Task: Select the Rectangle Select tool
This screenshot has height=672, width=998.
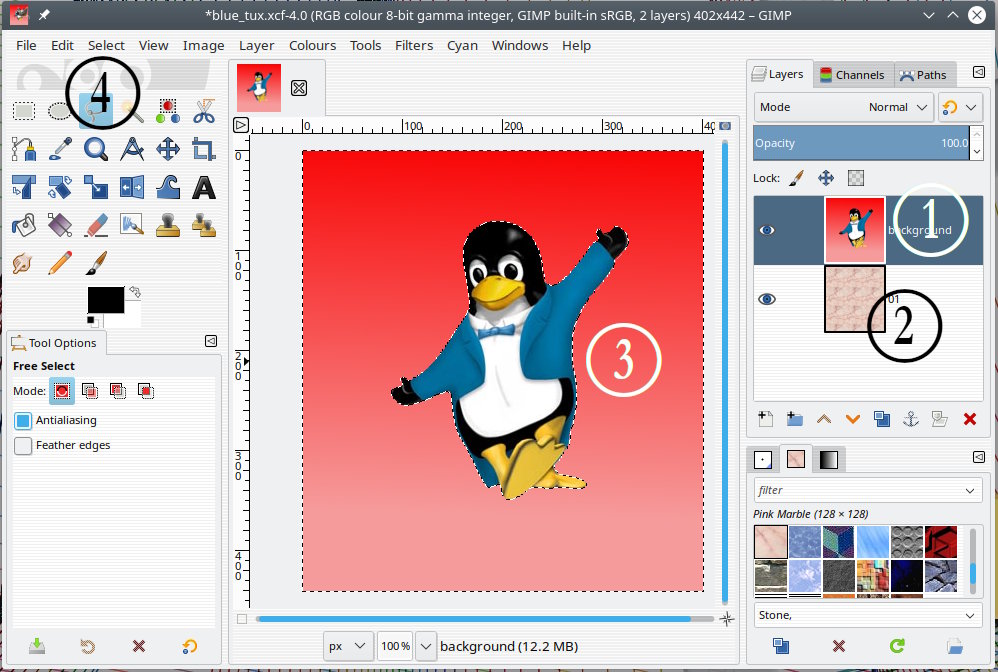Action: (x=24, y=111)
